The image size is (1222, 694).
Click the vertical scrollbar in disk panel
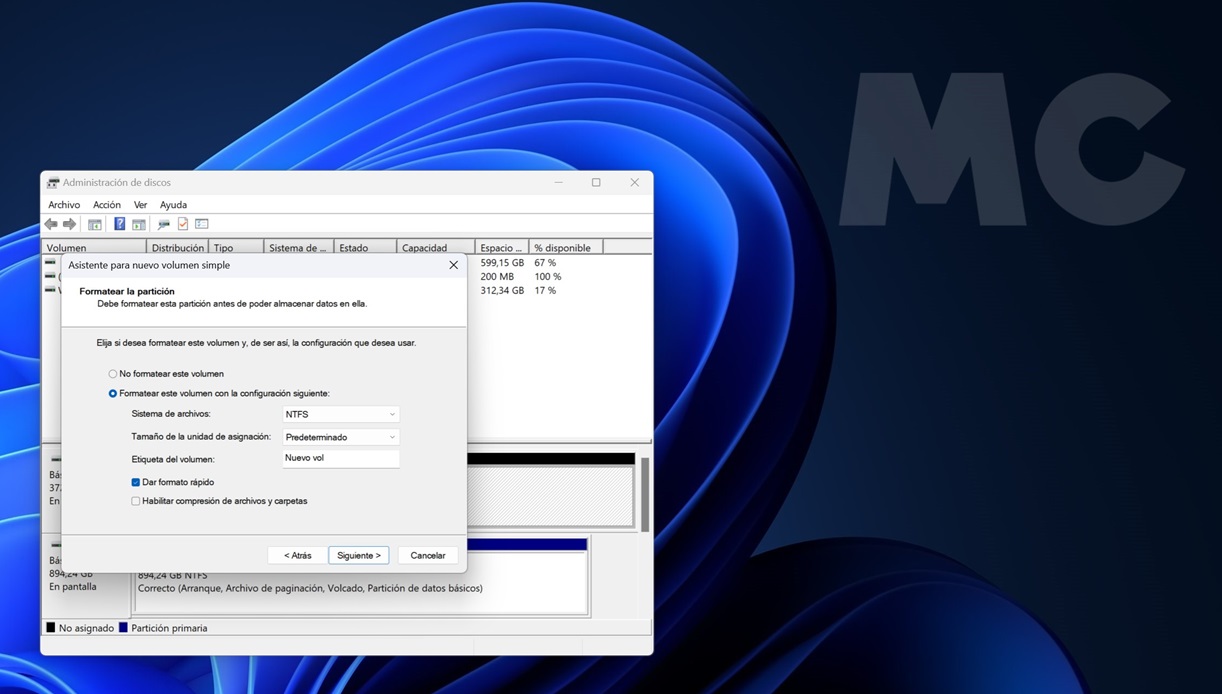[645, 495]
